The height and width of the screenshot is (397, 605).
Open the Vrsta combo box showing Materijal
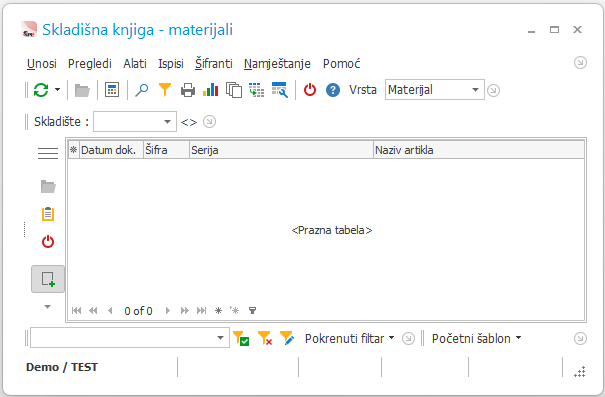(x=435, y=90)
